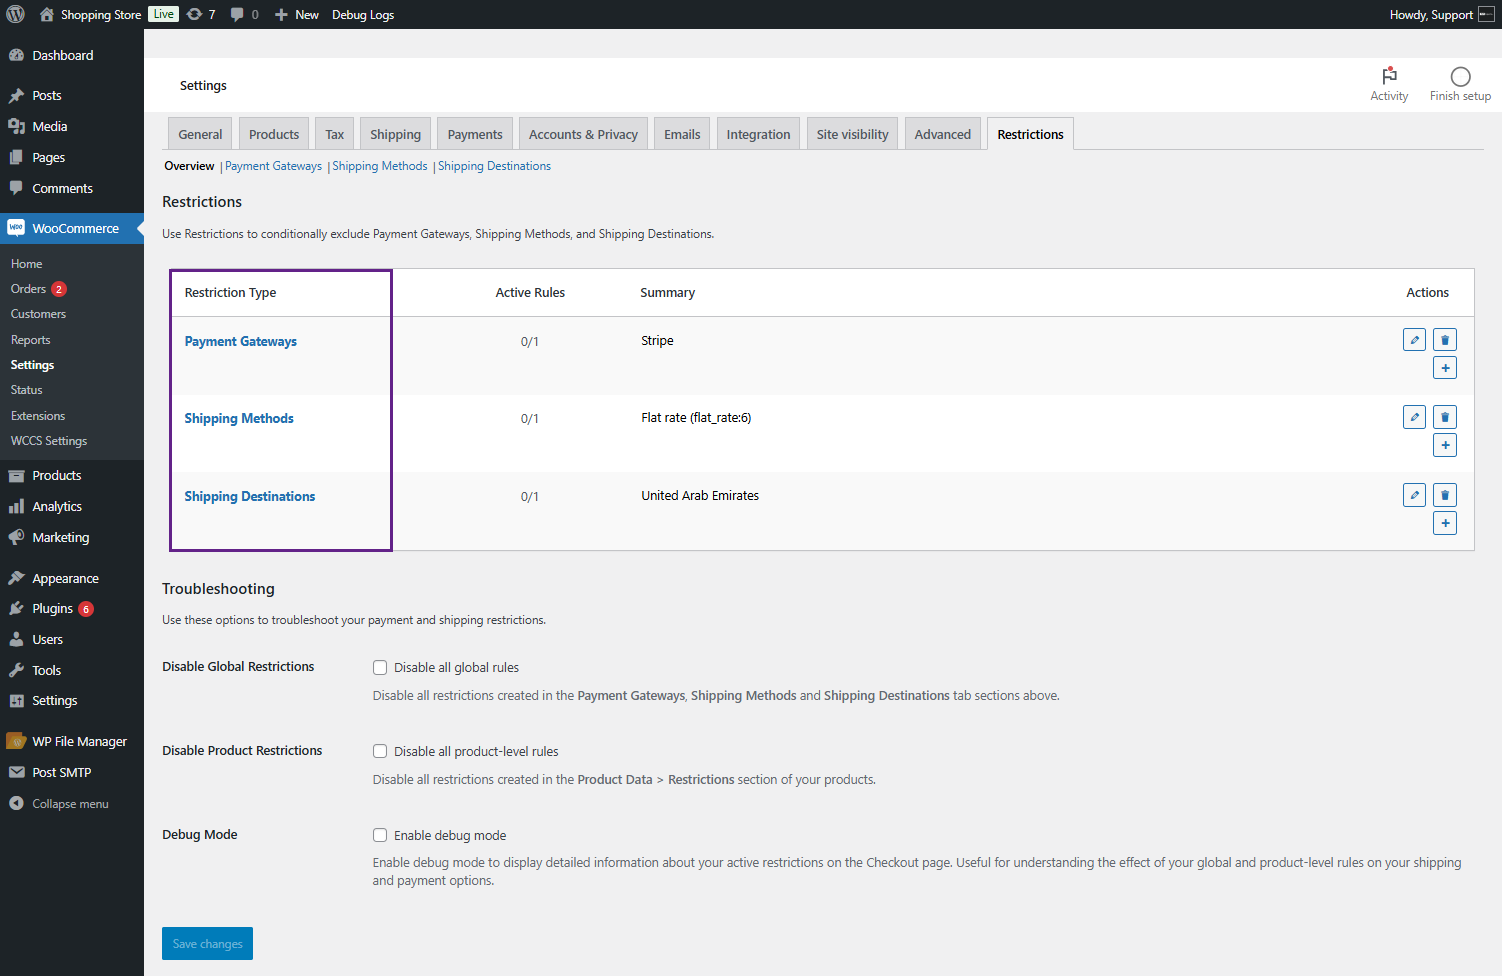
Task: Visit Shopping Store site link
Action: coord(91,14)
